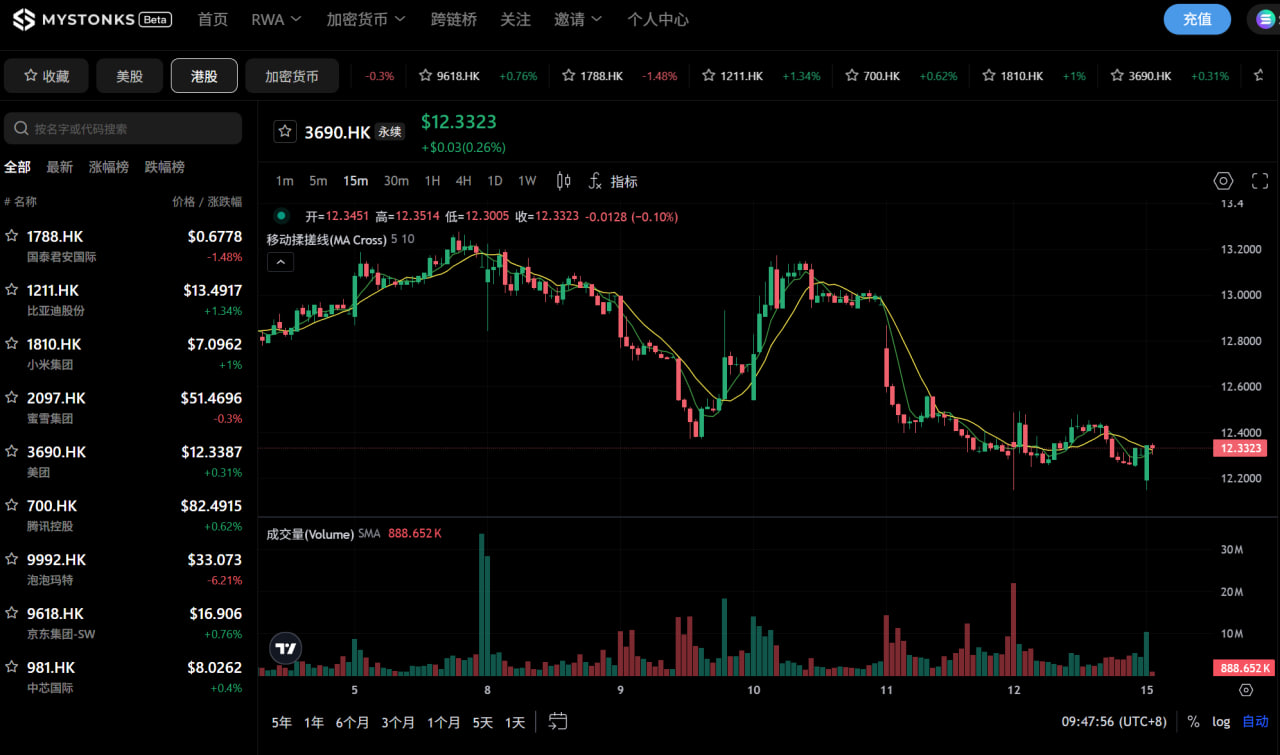Click the star on the 小米集团 list row
The width and height of the screenshot is (1280, 755).
point(12,344)
